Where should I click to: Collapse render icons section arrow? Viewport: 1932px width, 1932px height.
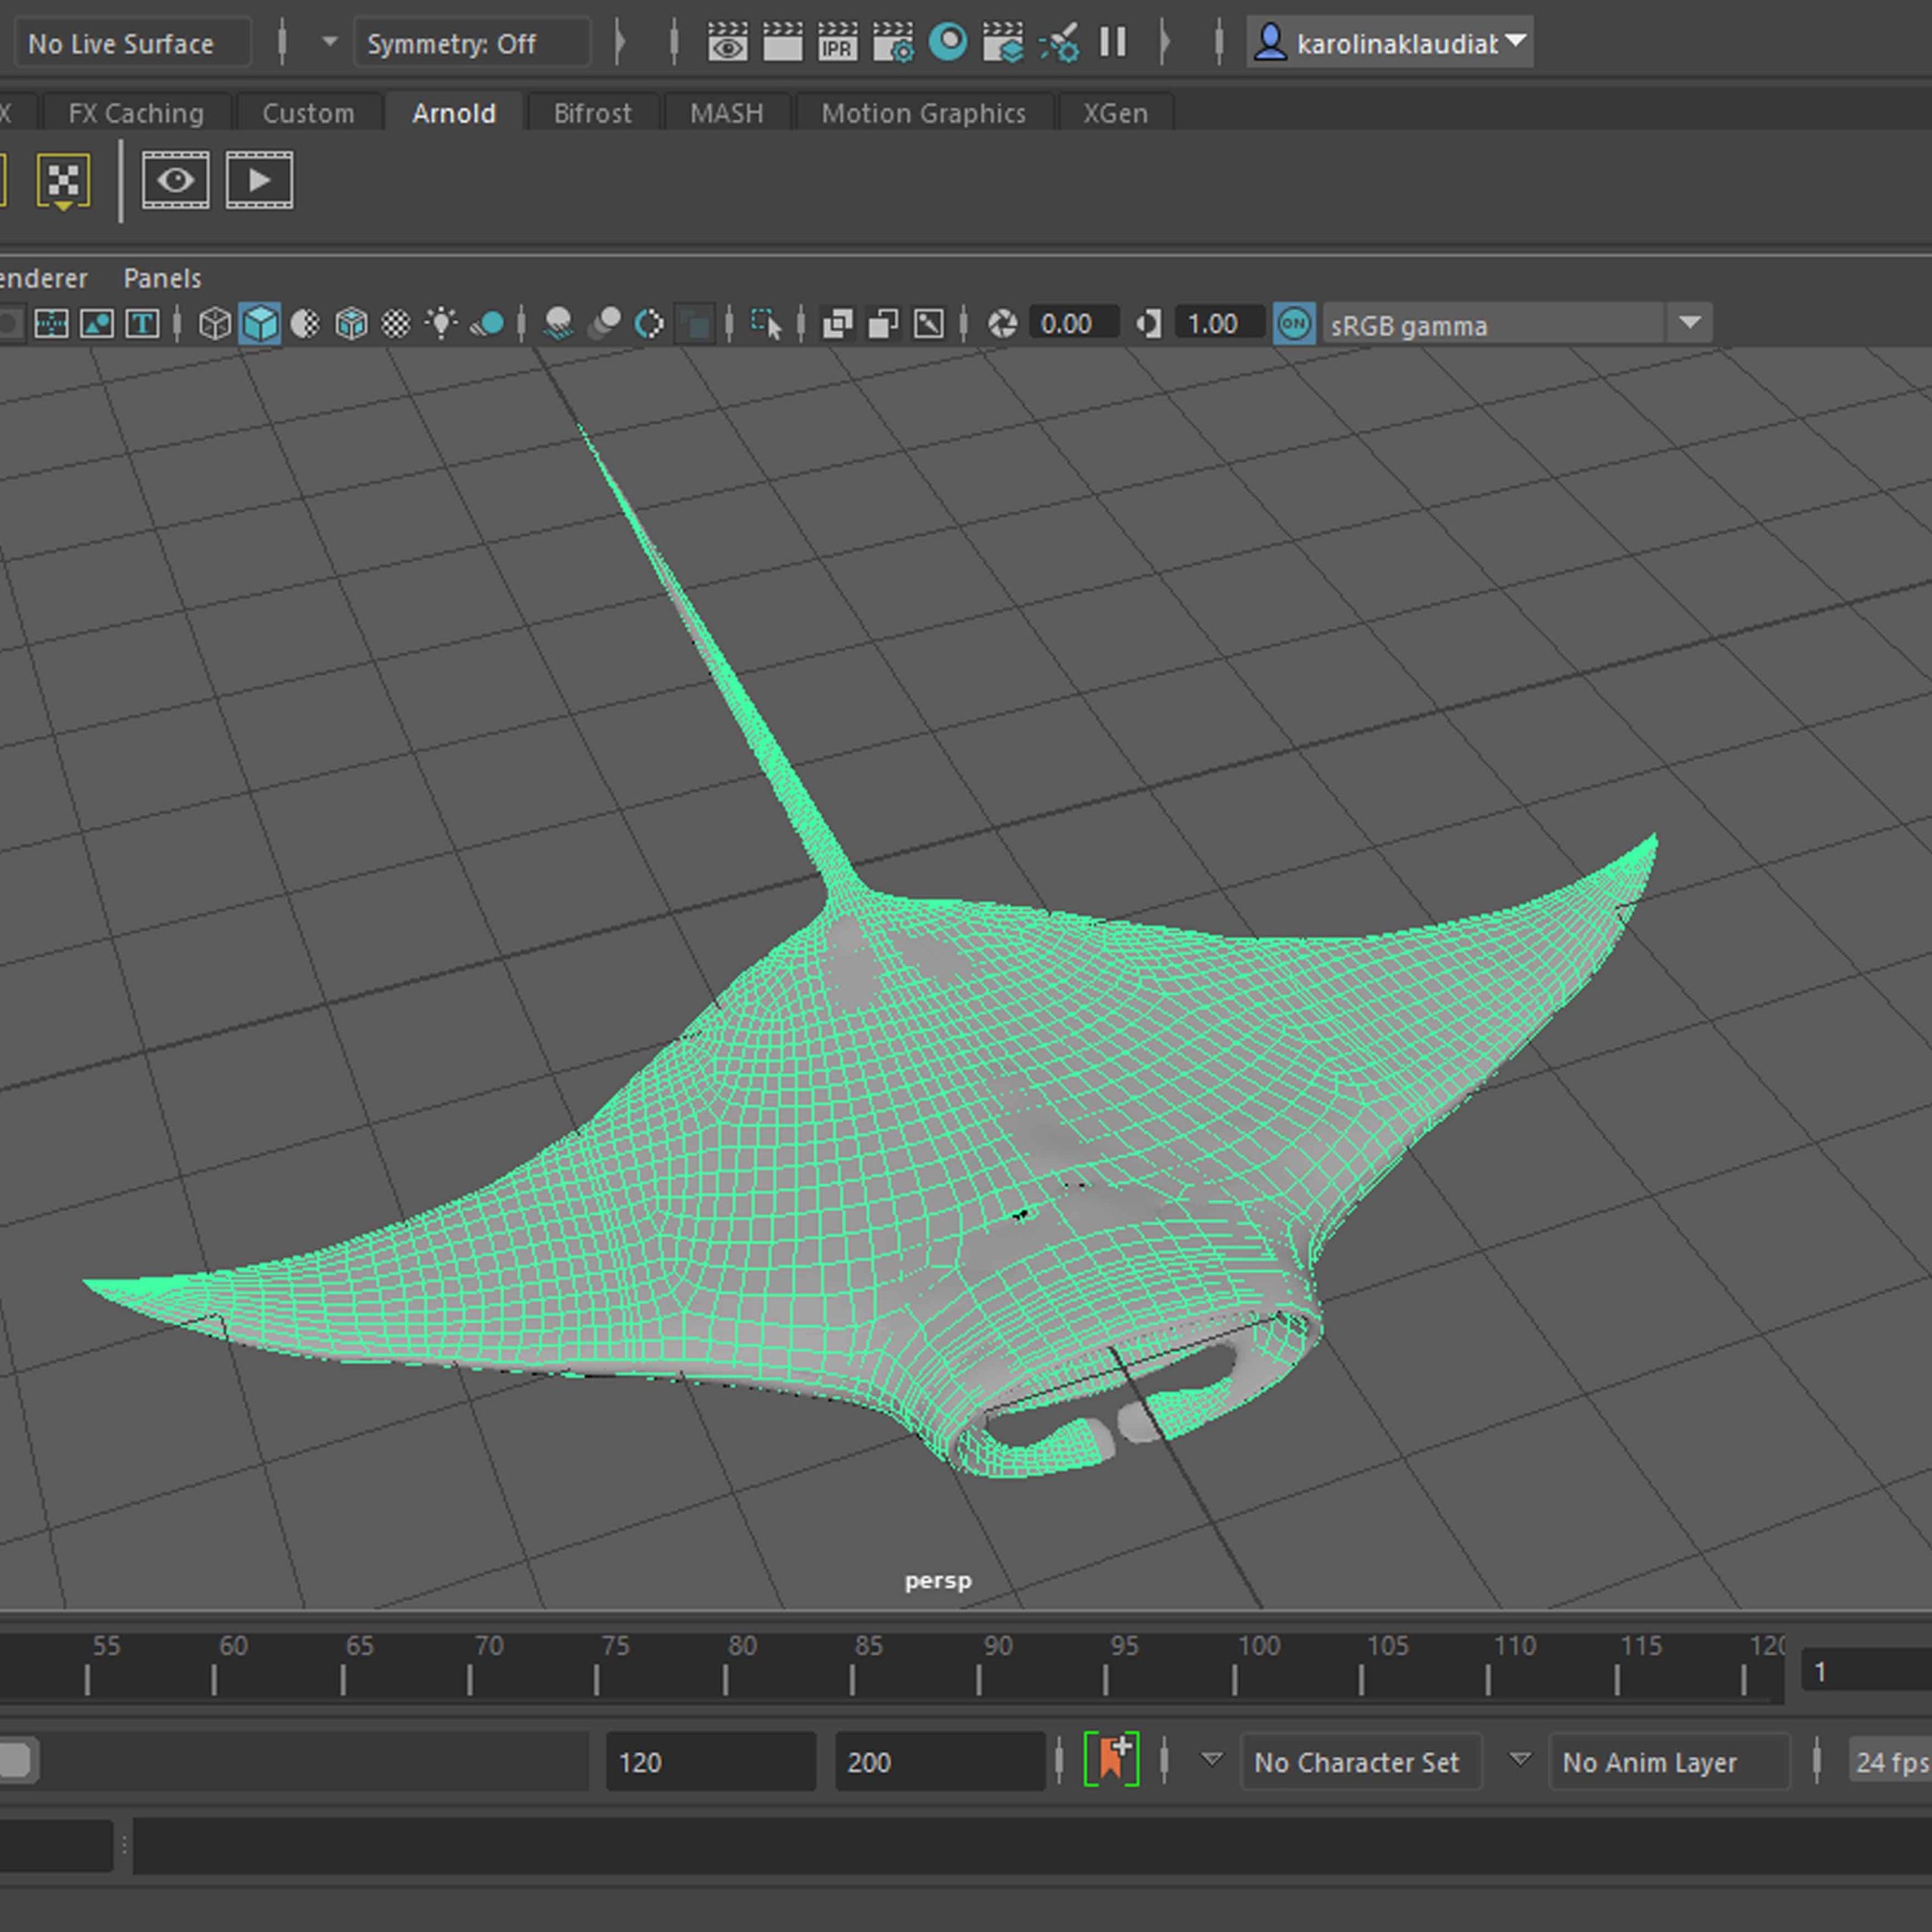[1164, 43]
